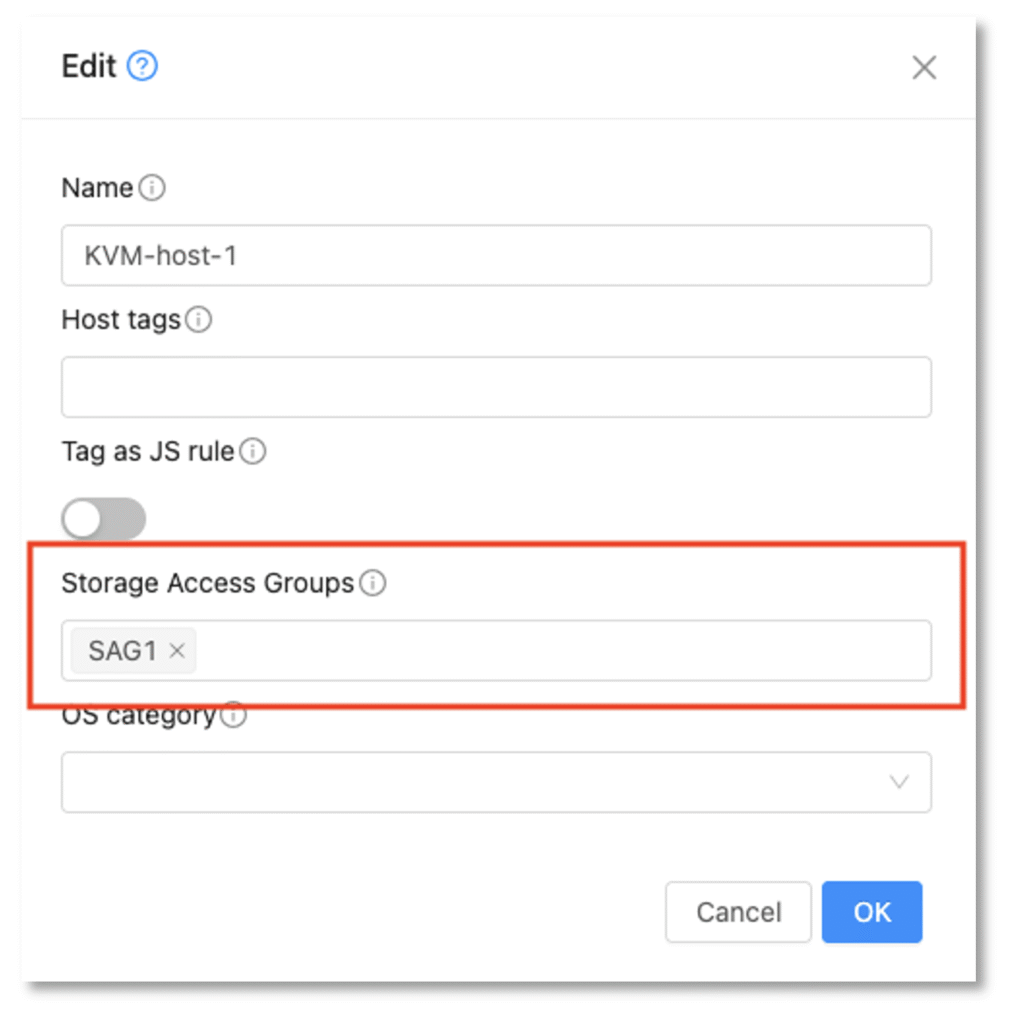
Task: Click the Storage Access Groups label
Action: 208,583
